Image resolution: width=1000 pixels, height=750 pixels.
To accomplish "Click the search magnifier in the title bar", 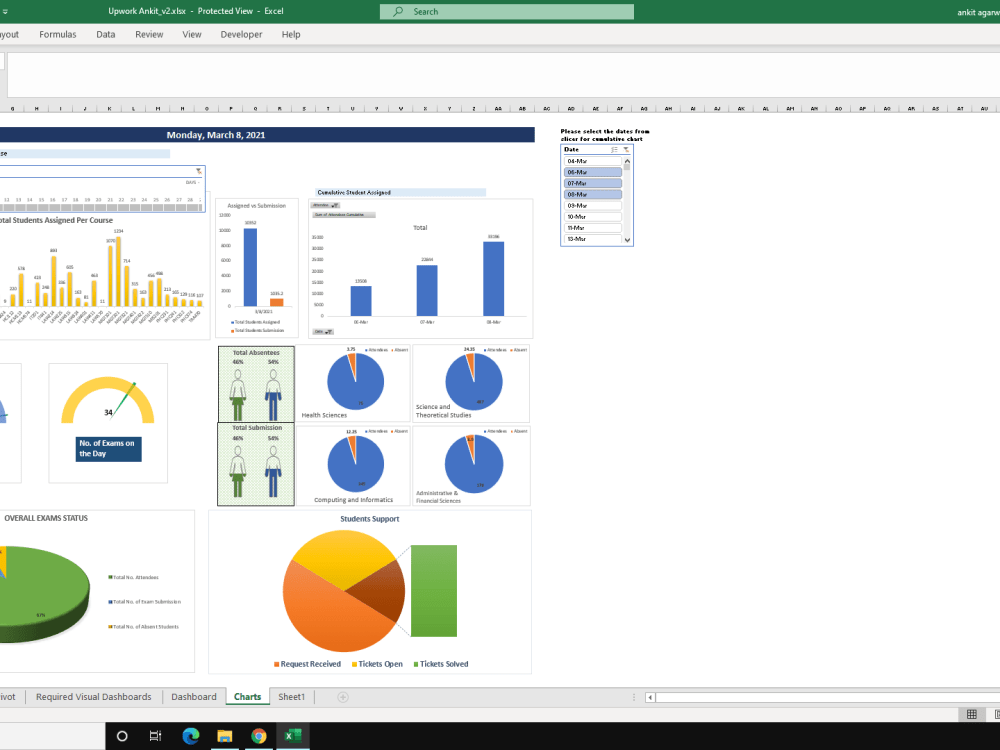I will tap(398, 12).
